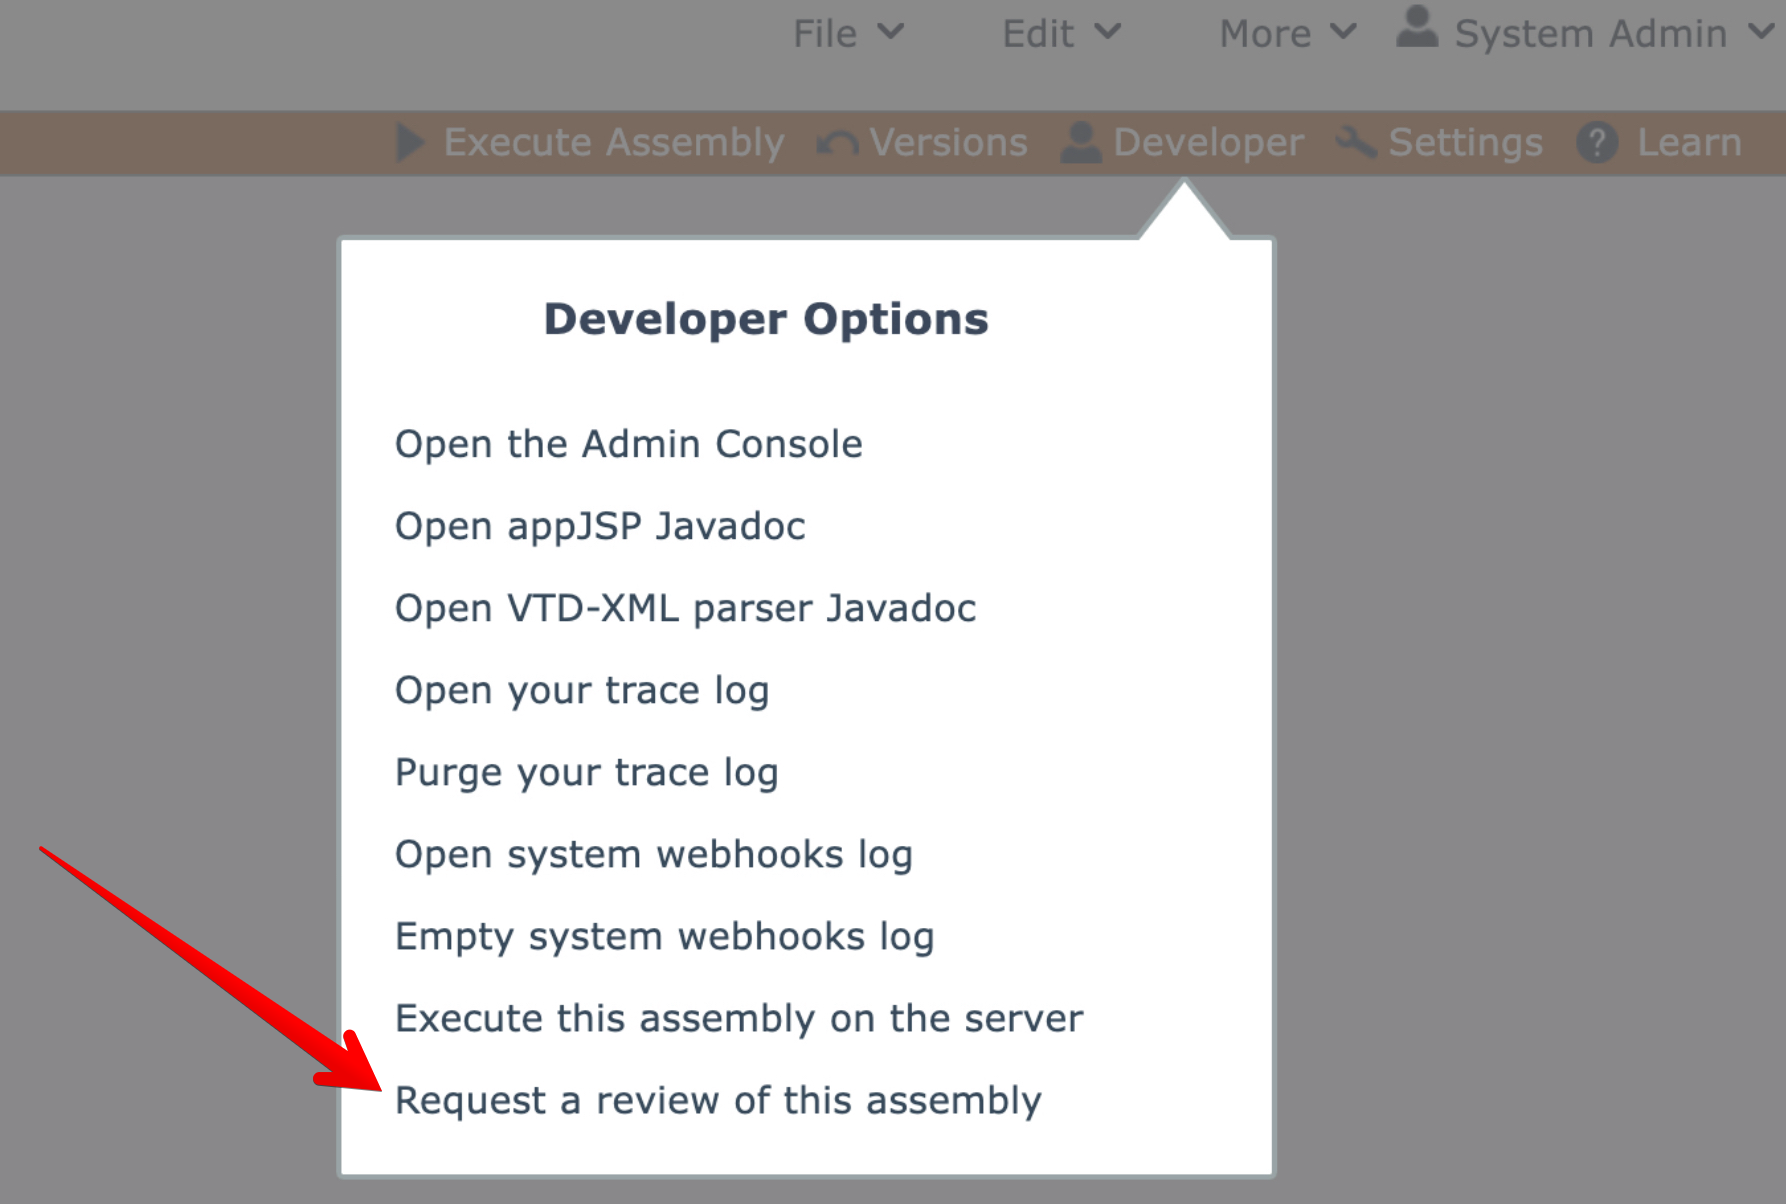The height and width of the screenshot is (1204, 1786).
Task: Choose Purge your trace log
Action: point(586,772)
